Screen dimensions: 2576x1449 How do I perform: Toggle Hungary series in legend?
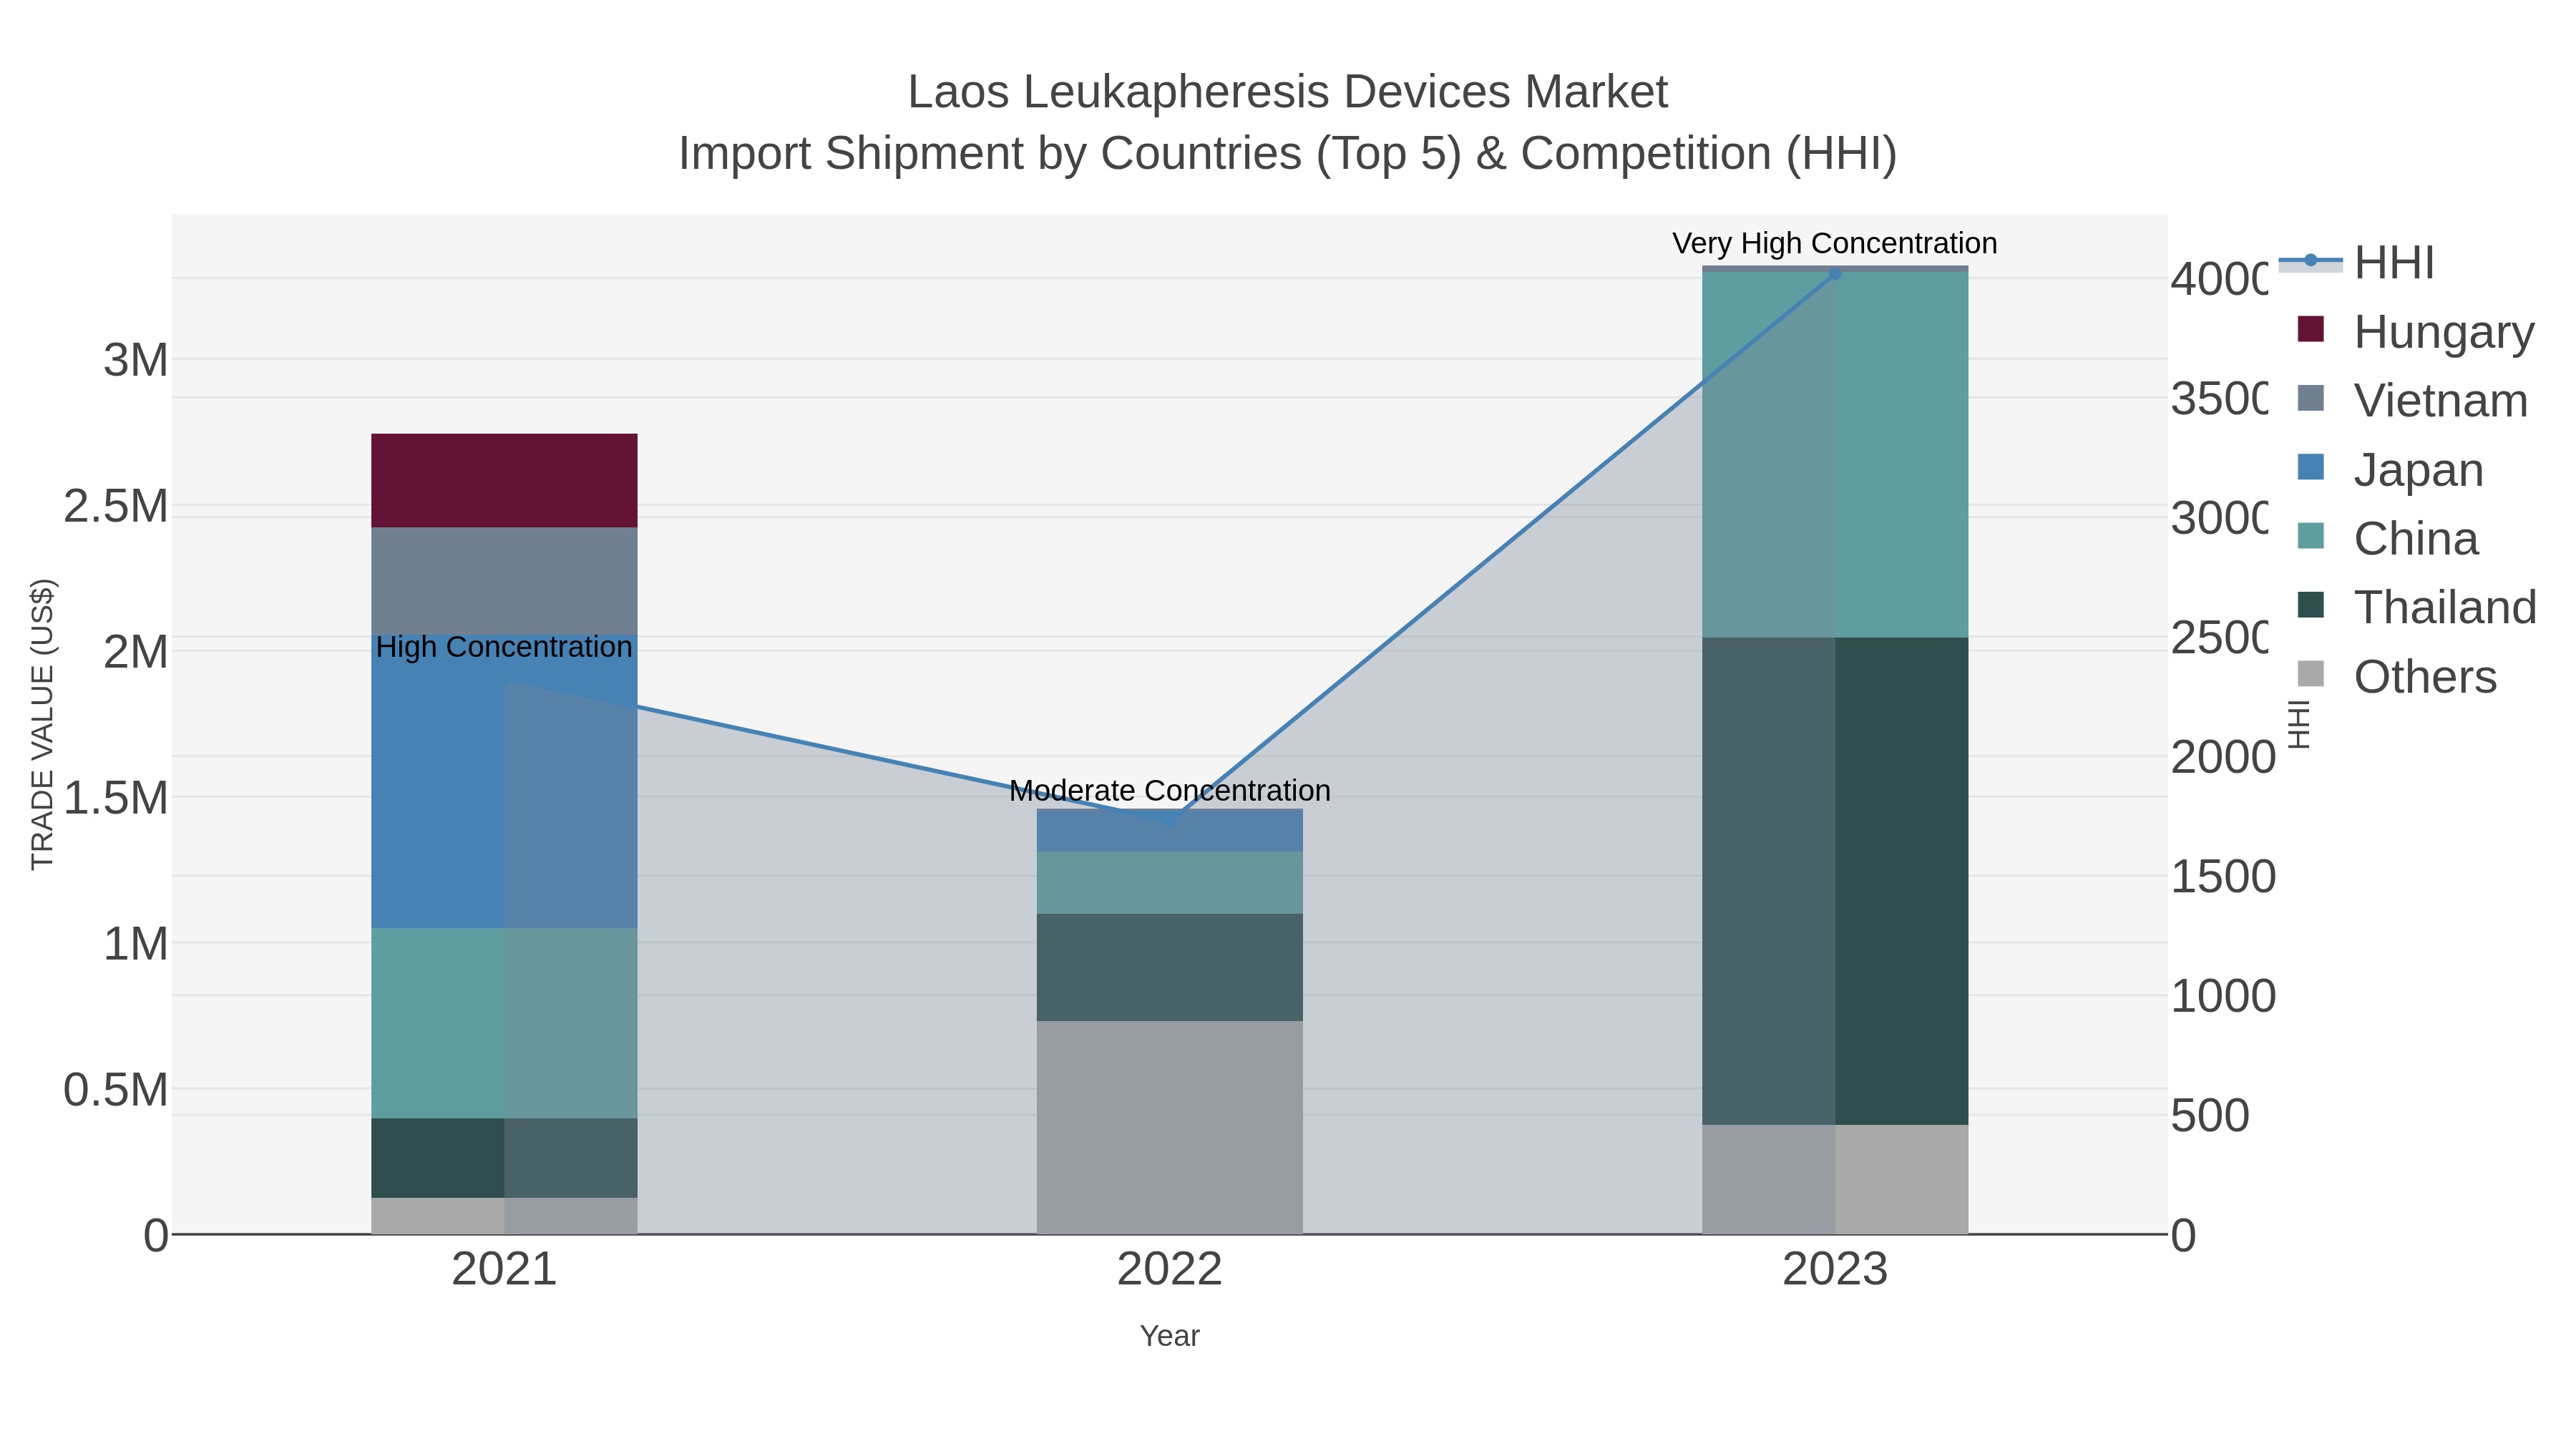[x=2416, y=332]
